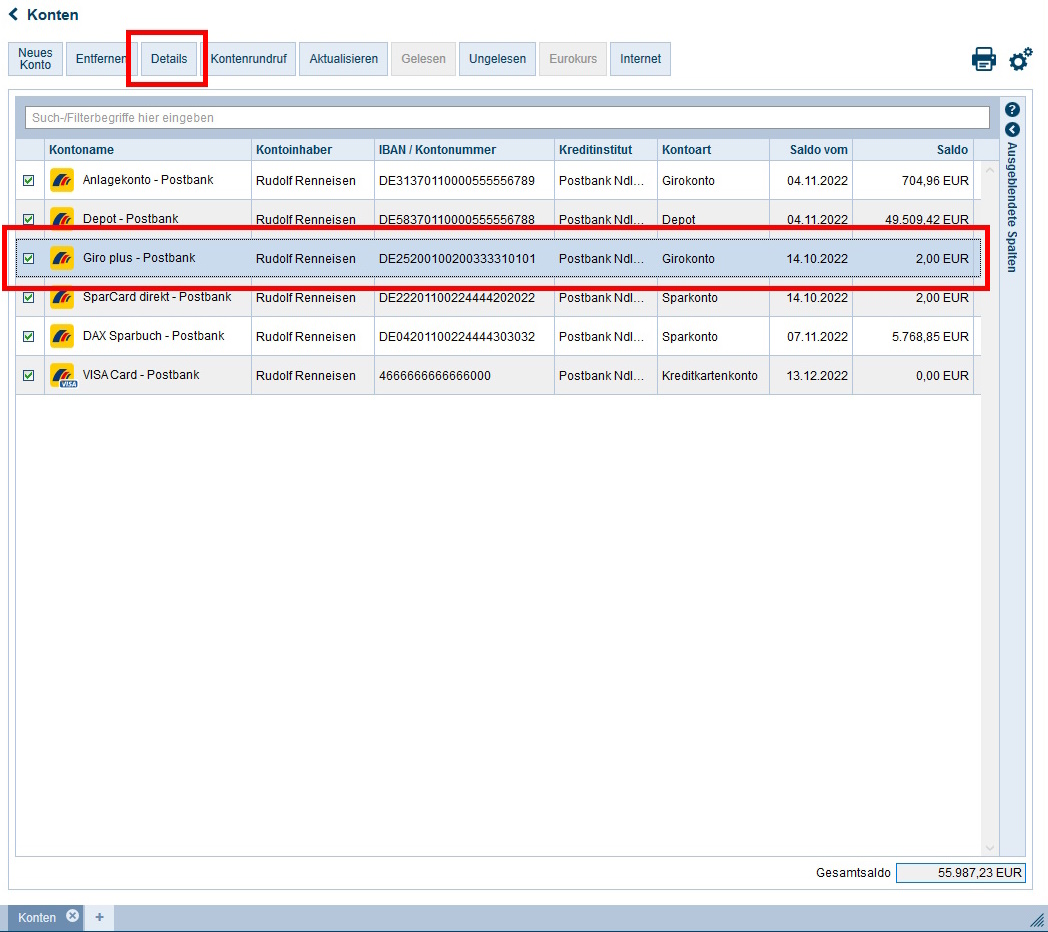
Task: Click the greyed Eurokurs button
Action: pyautogui.click(x=573, y=59)
